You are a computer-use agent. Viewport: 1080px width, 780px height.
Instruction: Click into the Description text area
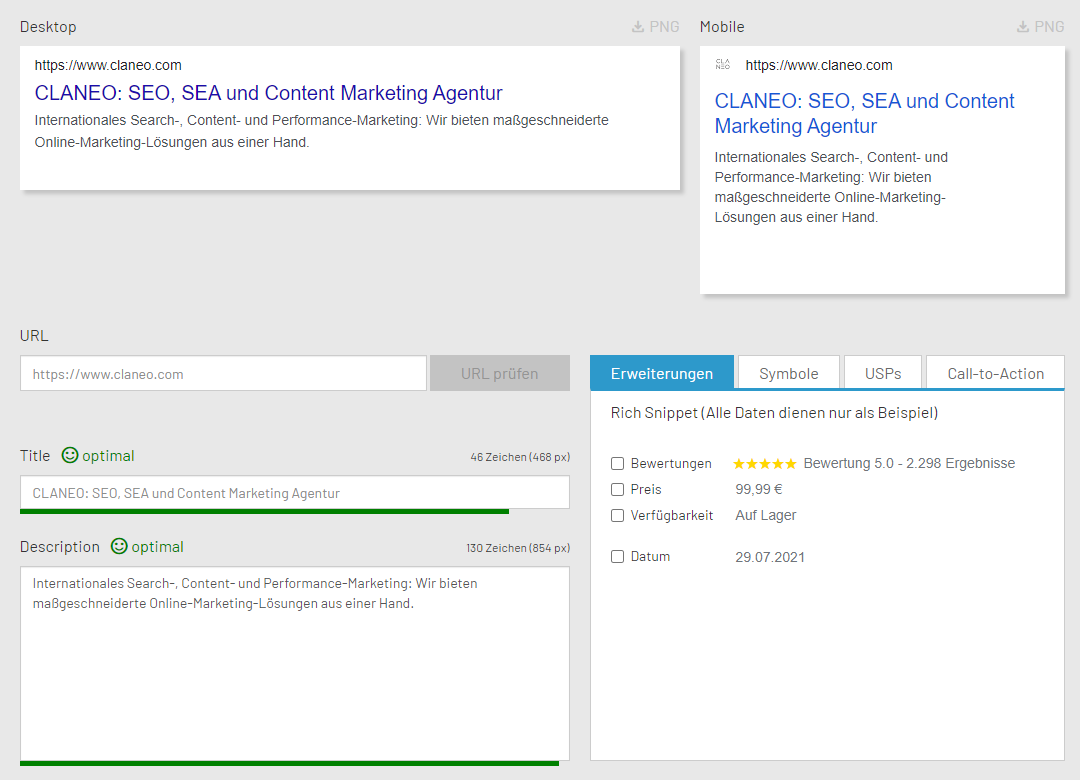click(x=295, y=664)
